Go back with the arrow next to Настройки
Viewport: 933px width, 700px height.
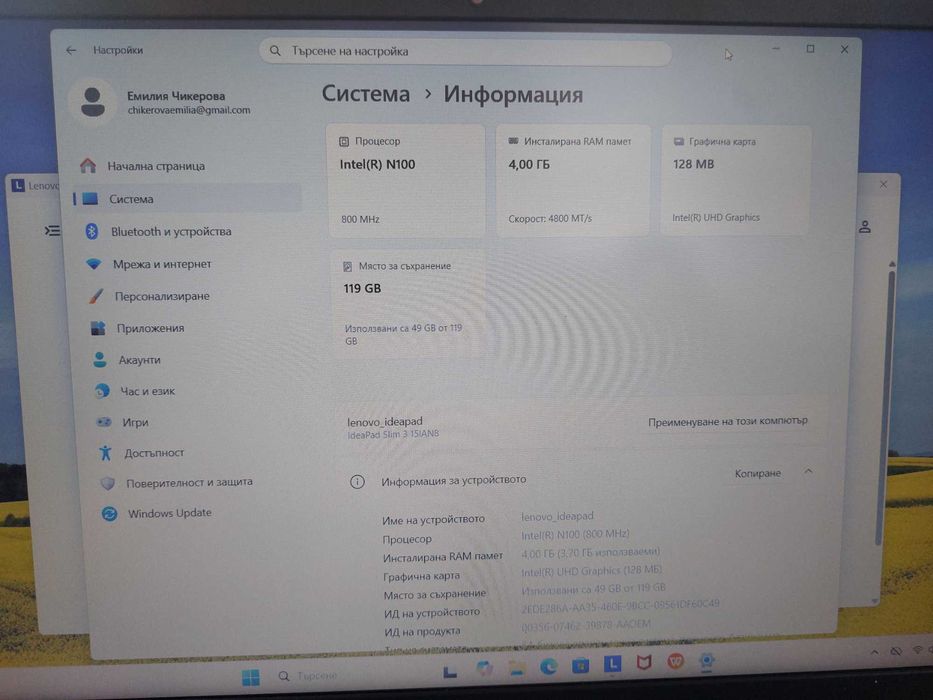pyautogui.click(x=71, y=51)
